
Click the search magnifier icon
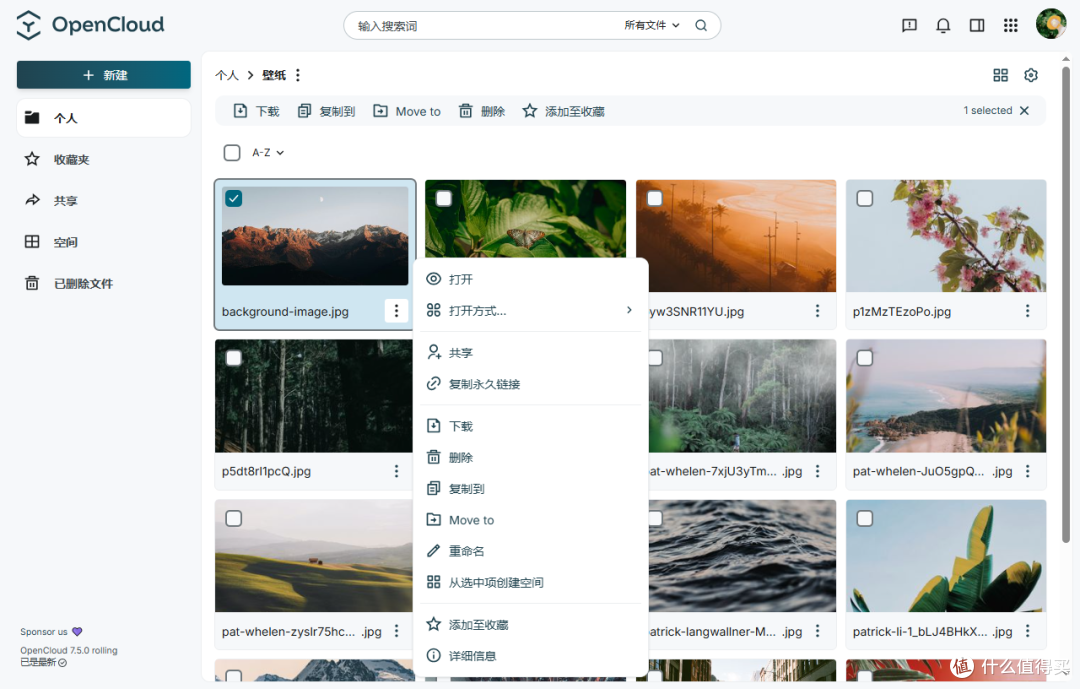[x=701, y=25]
